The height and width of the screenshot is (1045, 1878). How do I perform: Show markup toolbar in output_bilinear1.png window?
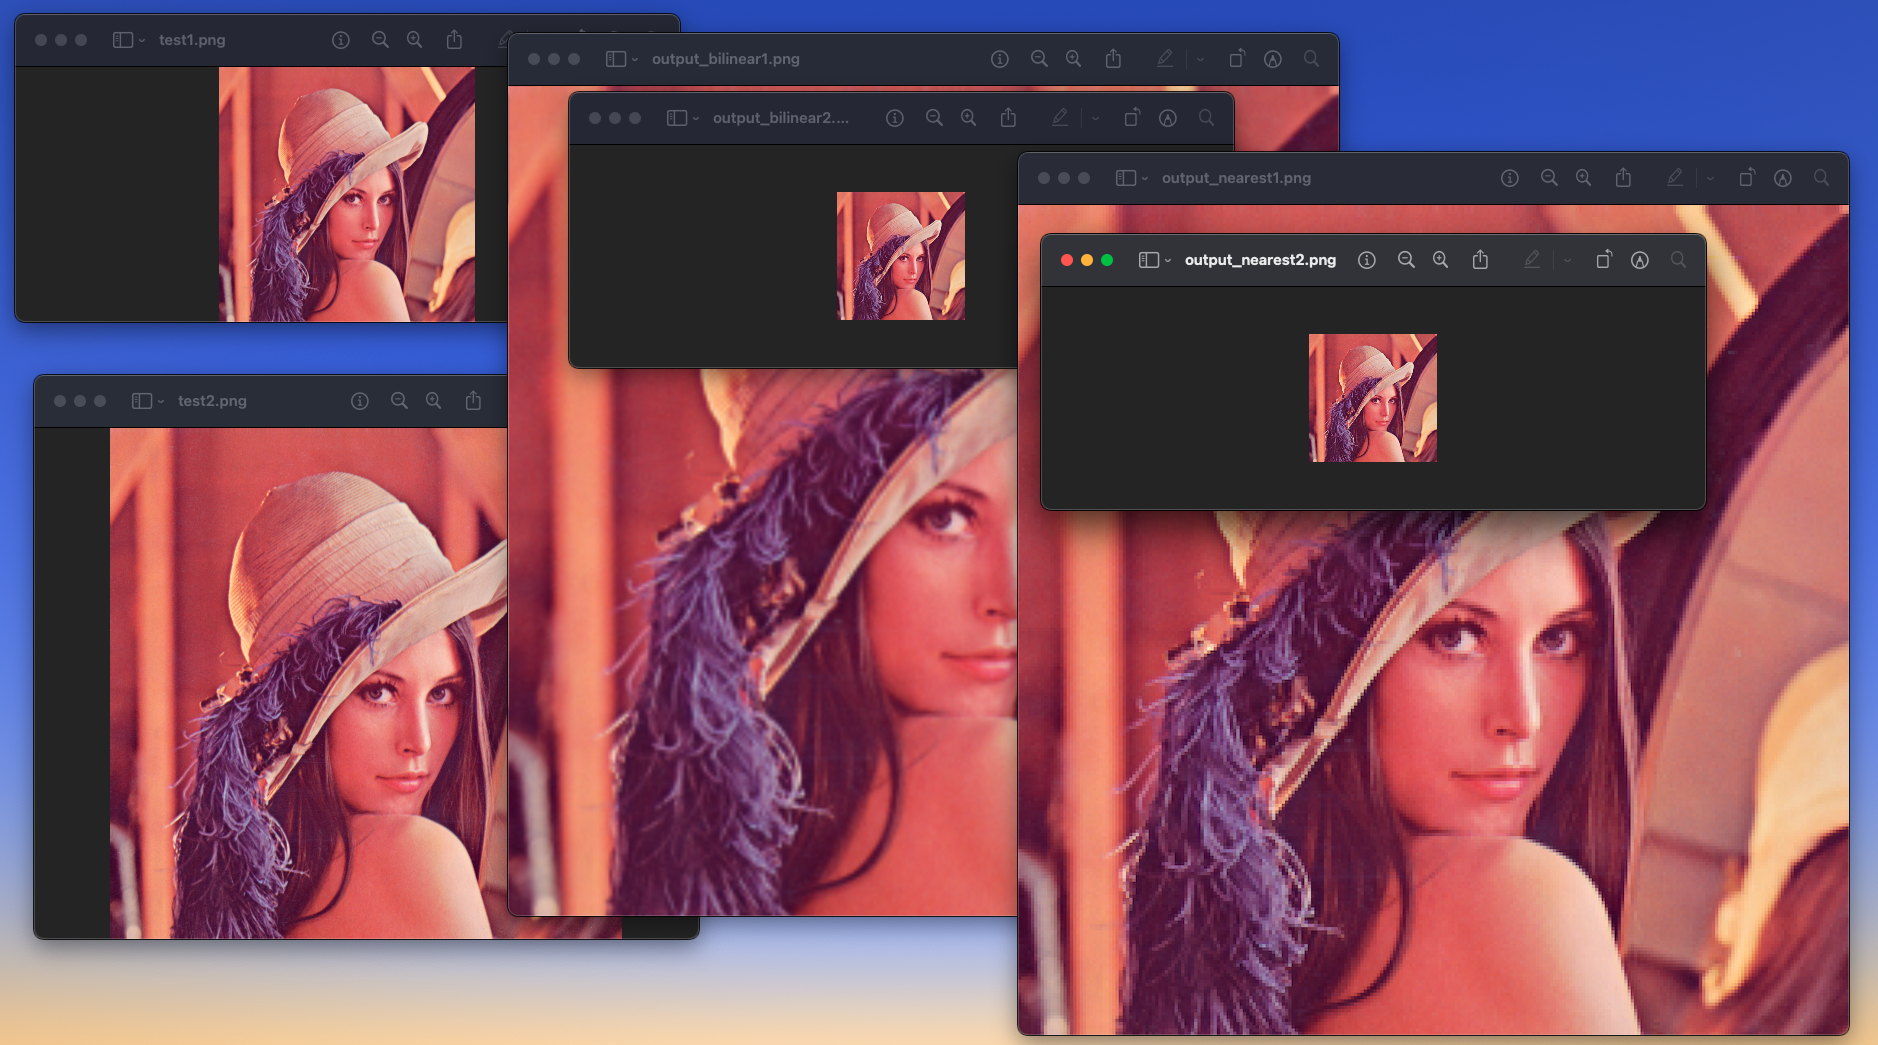1273,59
